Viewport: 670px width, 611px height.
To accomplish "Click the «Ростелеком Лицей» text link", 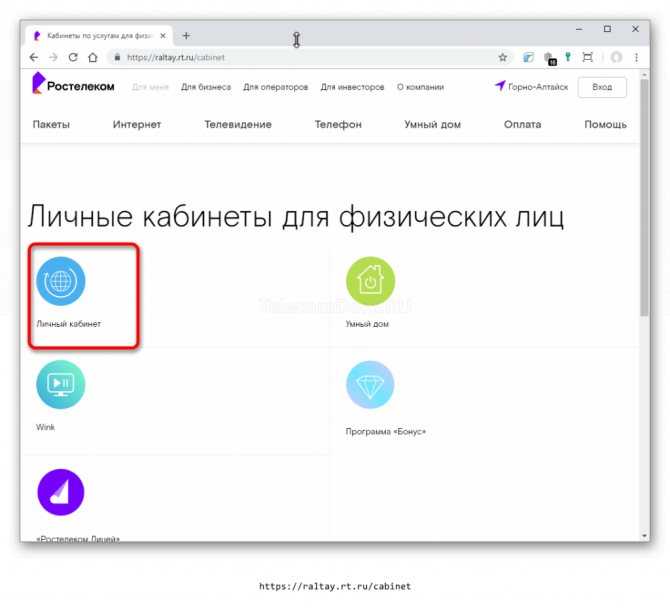I will click(78, 539).
